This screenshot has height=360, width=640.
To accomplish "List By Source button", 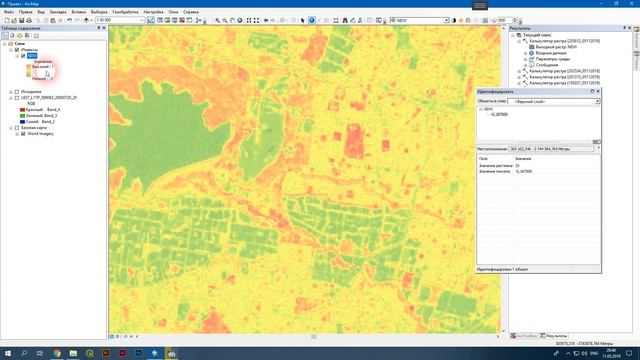I will point(12,36).
